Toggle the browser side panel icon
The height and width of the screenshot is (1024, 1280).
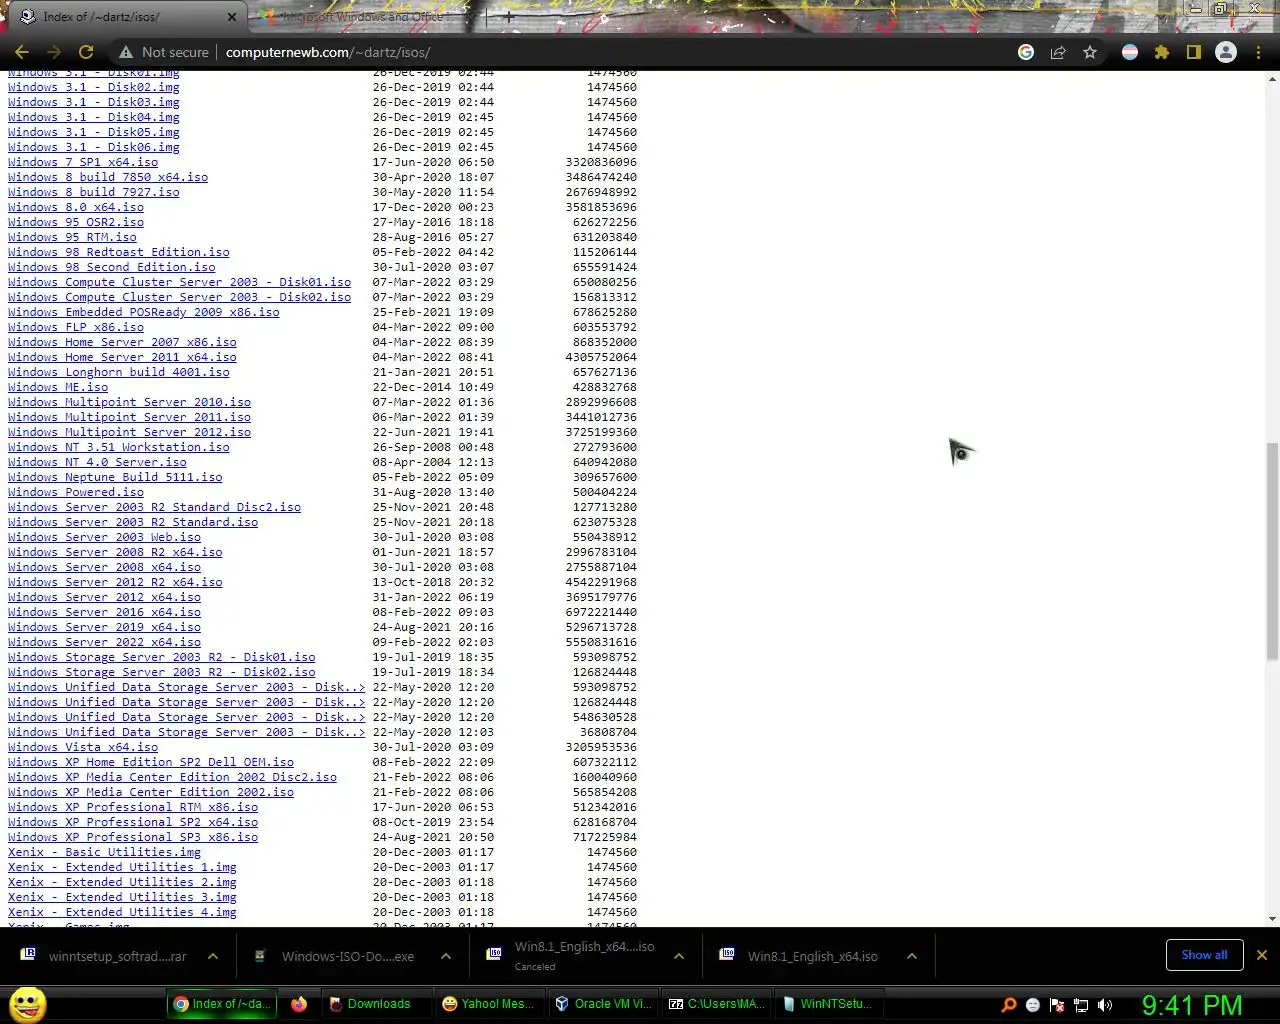pyautogui.click(x=1194, y=52)
